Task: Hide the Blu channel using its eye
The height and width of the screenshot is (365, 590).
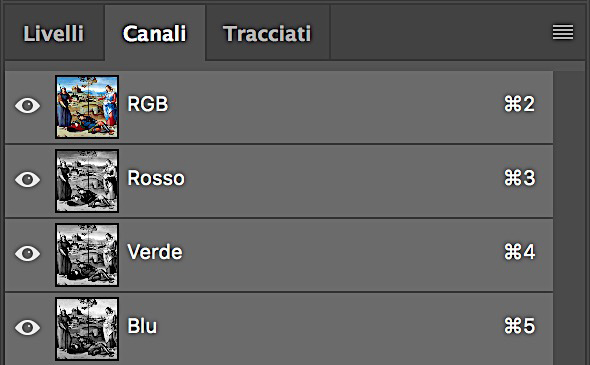Action: [27, 327]
